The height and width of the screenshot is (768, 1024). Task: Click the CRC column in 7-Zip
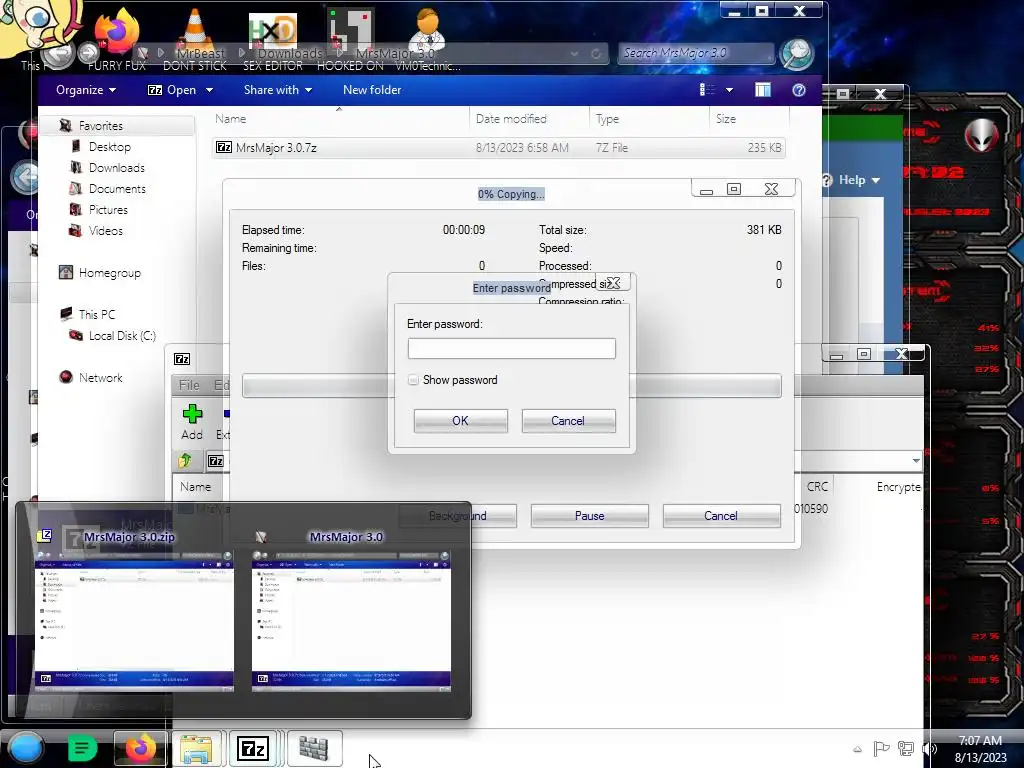[817, 487]
